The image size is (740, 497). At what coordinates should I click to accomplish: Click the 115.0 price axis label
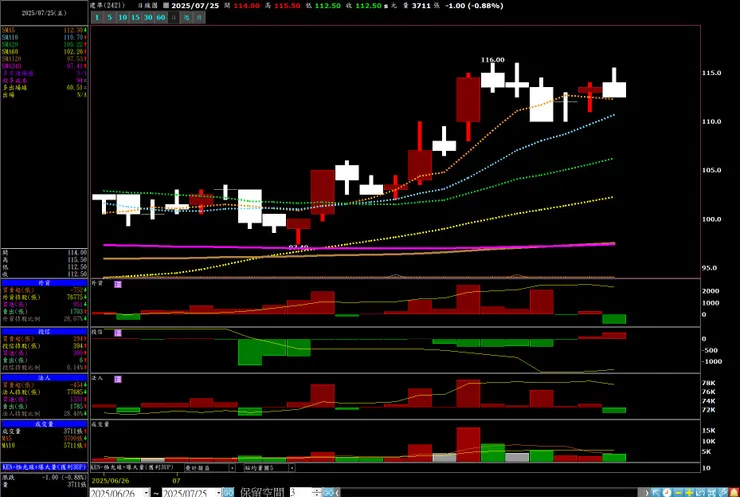[712, 73]
